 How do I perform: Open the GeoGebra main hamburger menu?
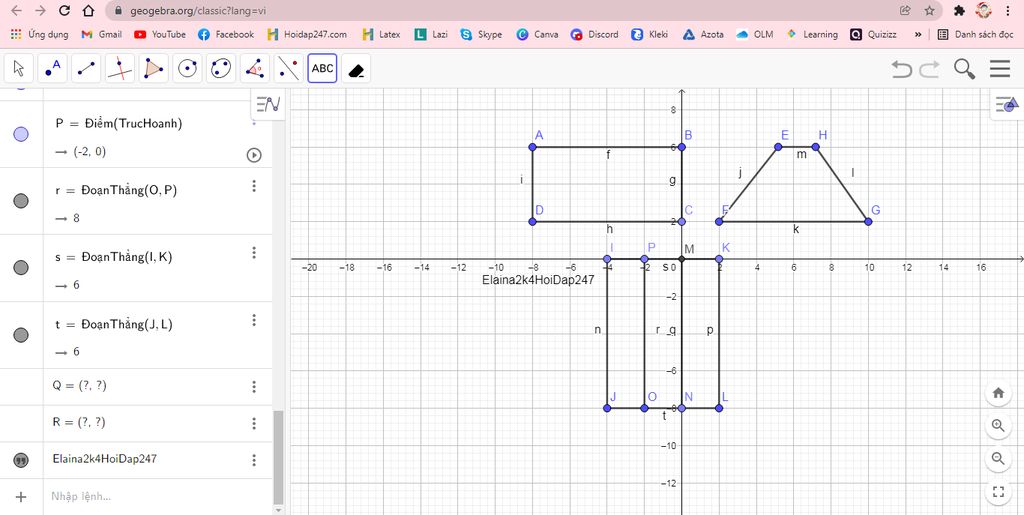click(x=1000, y=68)
